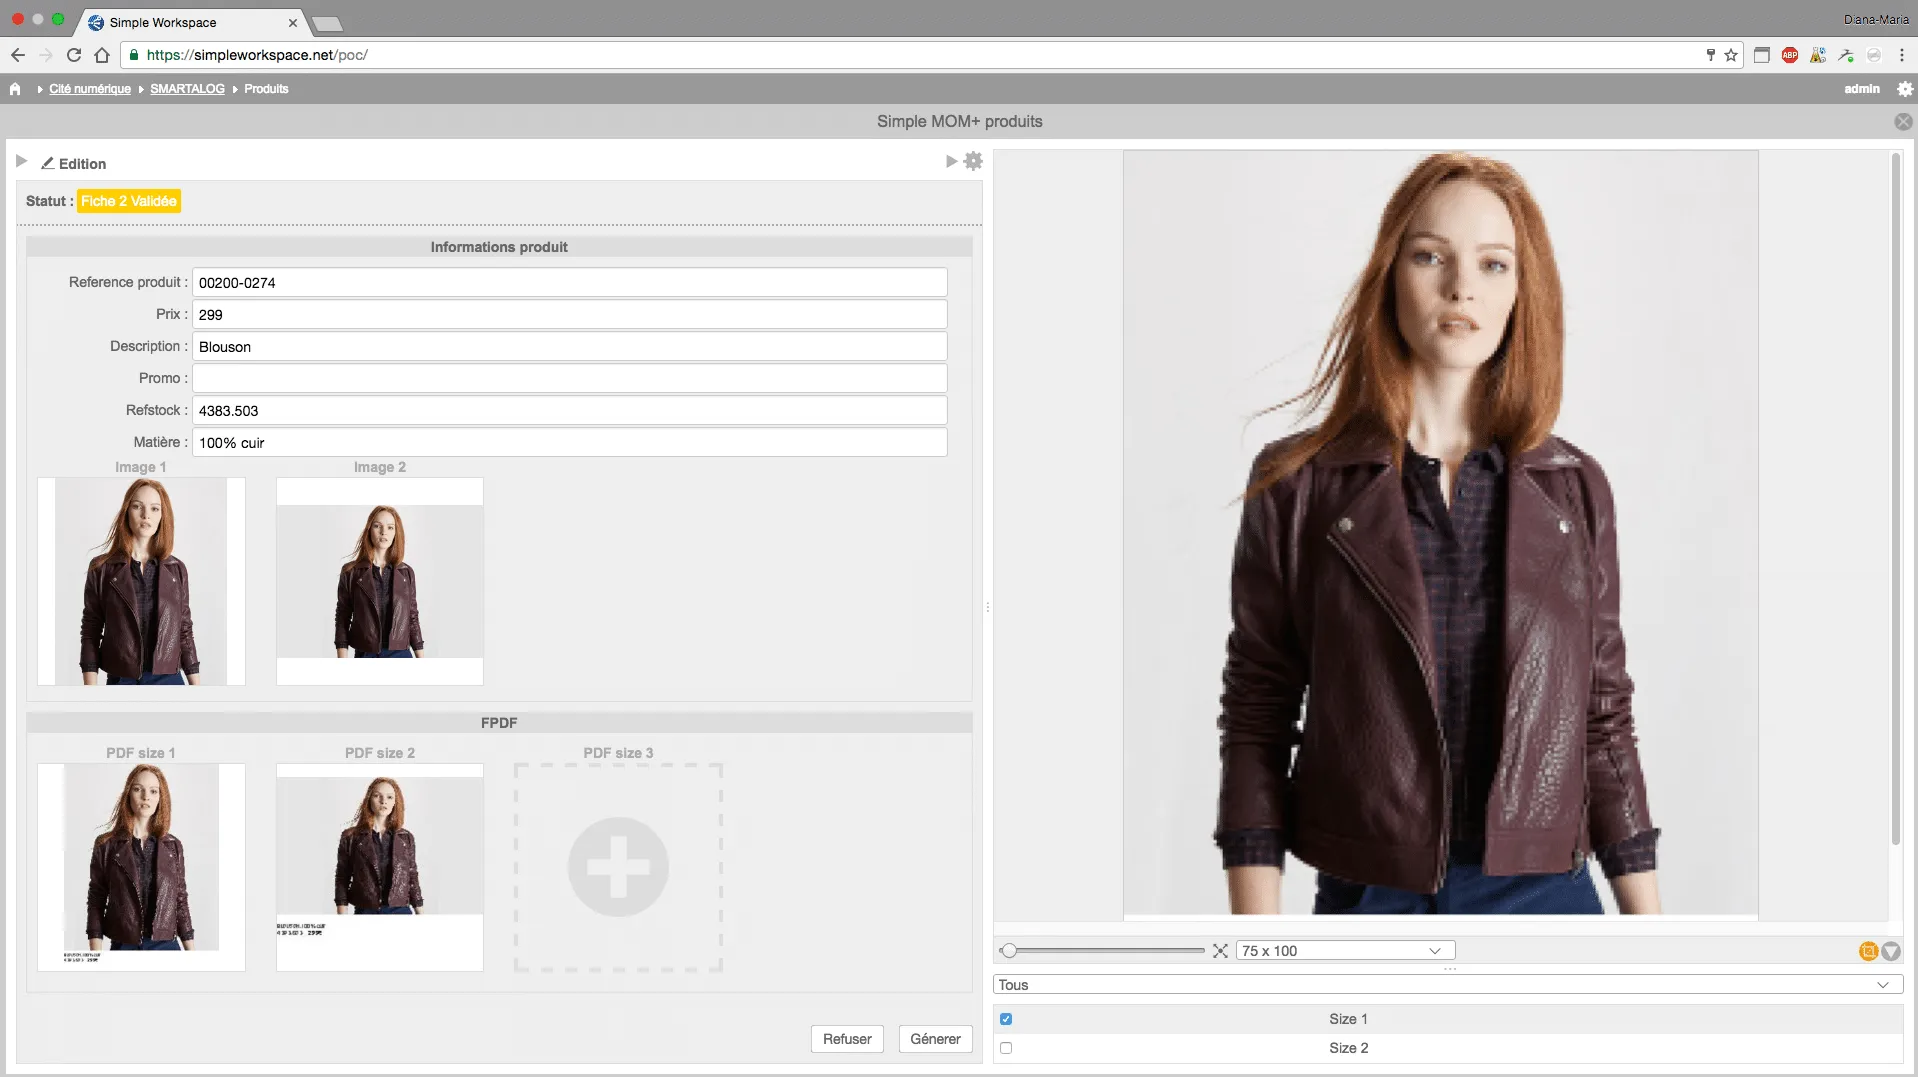Expand the Edition panel triangle
1918x1077 pixels.
click(x=21, y=161)
